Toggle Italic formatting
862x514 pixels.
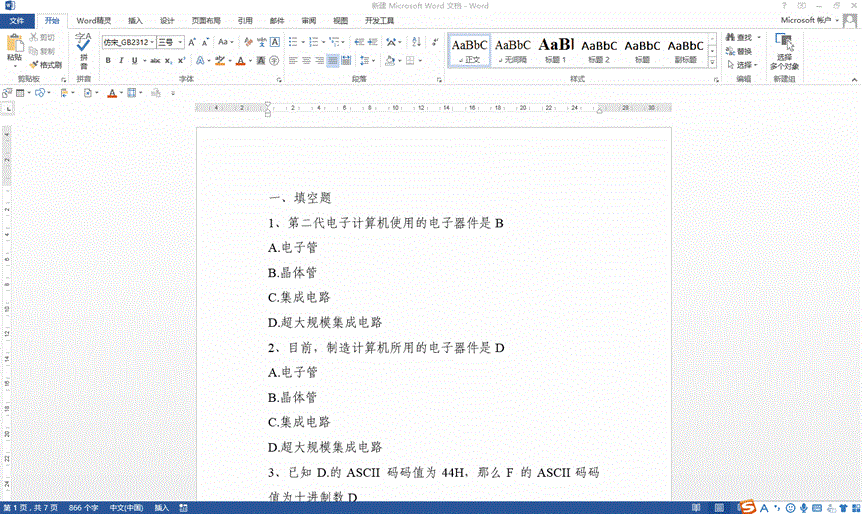tap(121, 61)
